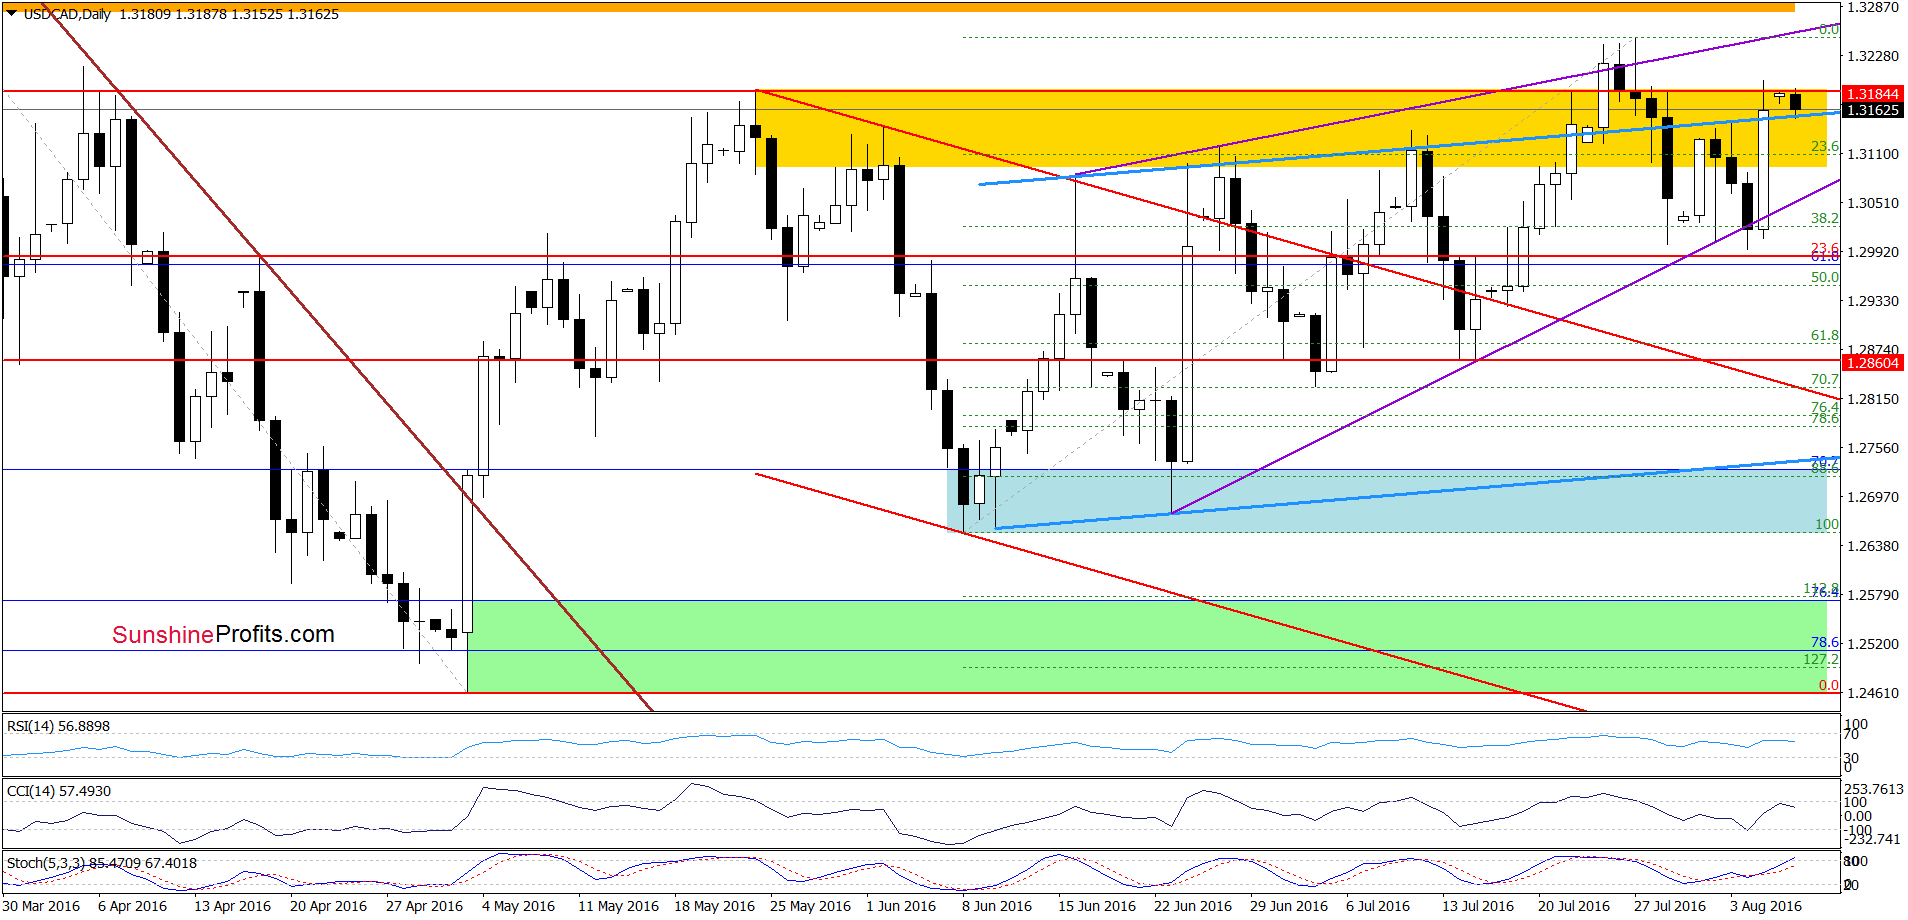
Task: Click the 1.26970 price axis value
Action: [x=1872, y=497]
